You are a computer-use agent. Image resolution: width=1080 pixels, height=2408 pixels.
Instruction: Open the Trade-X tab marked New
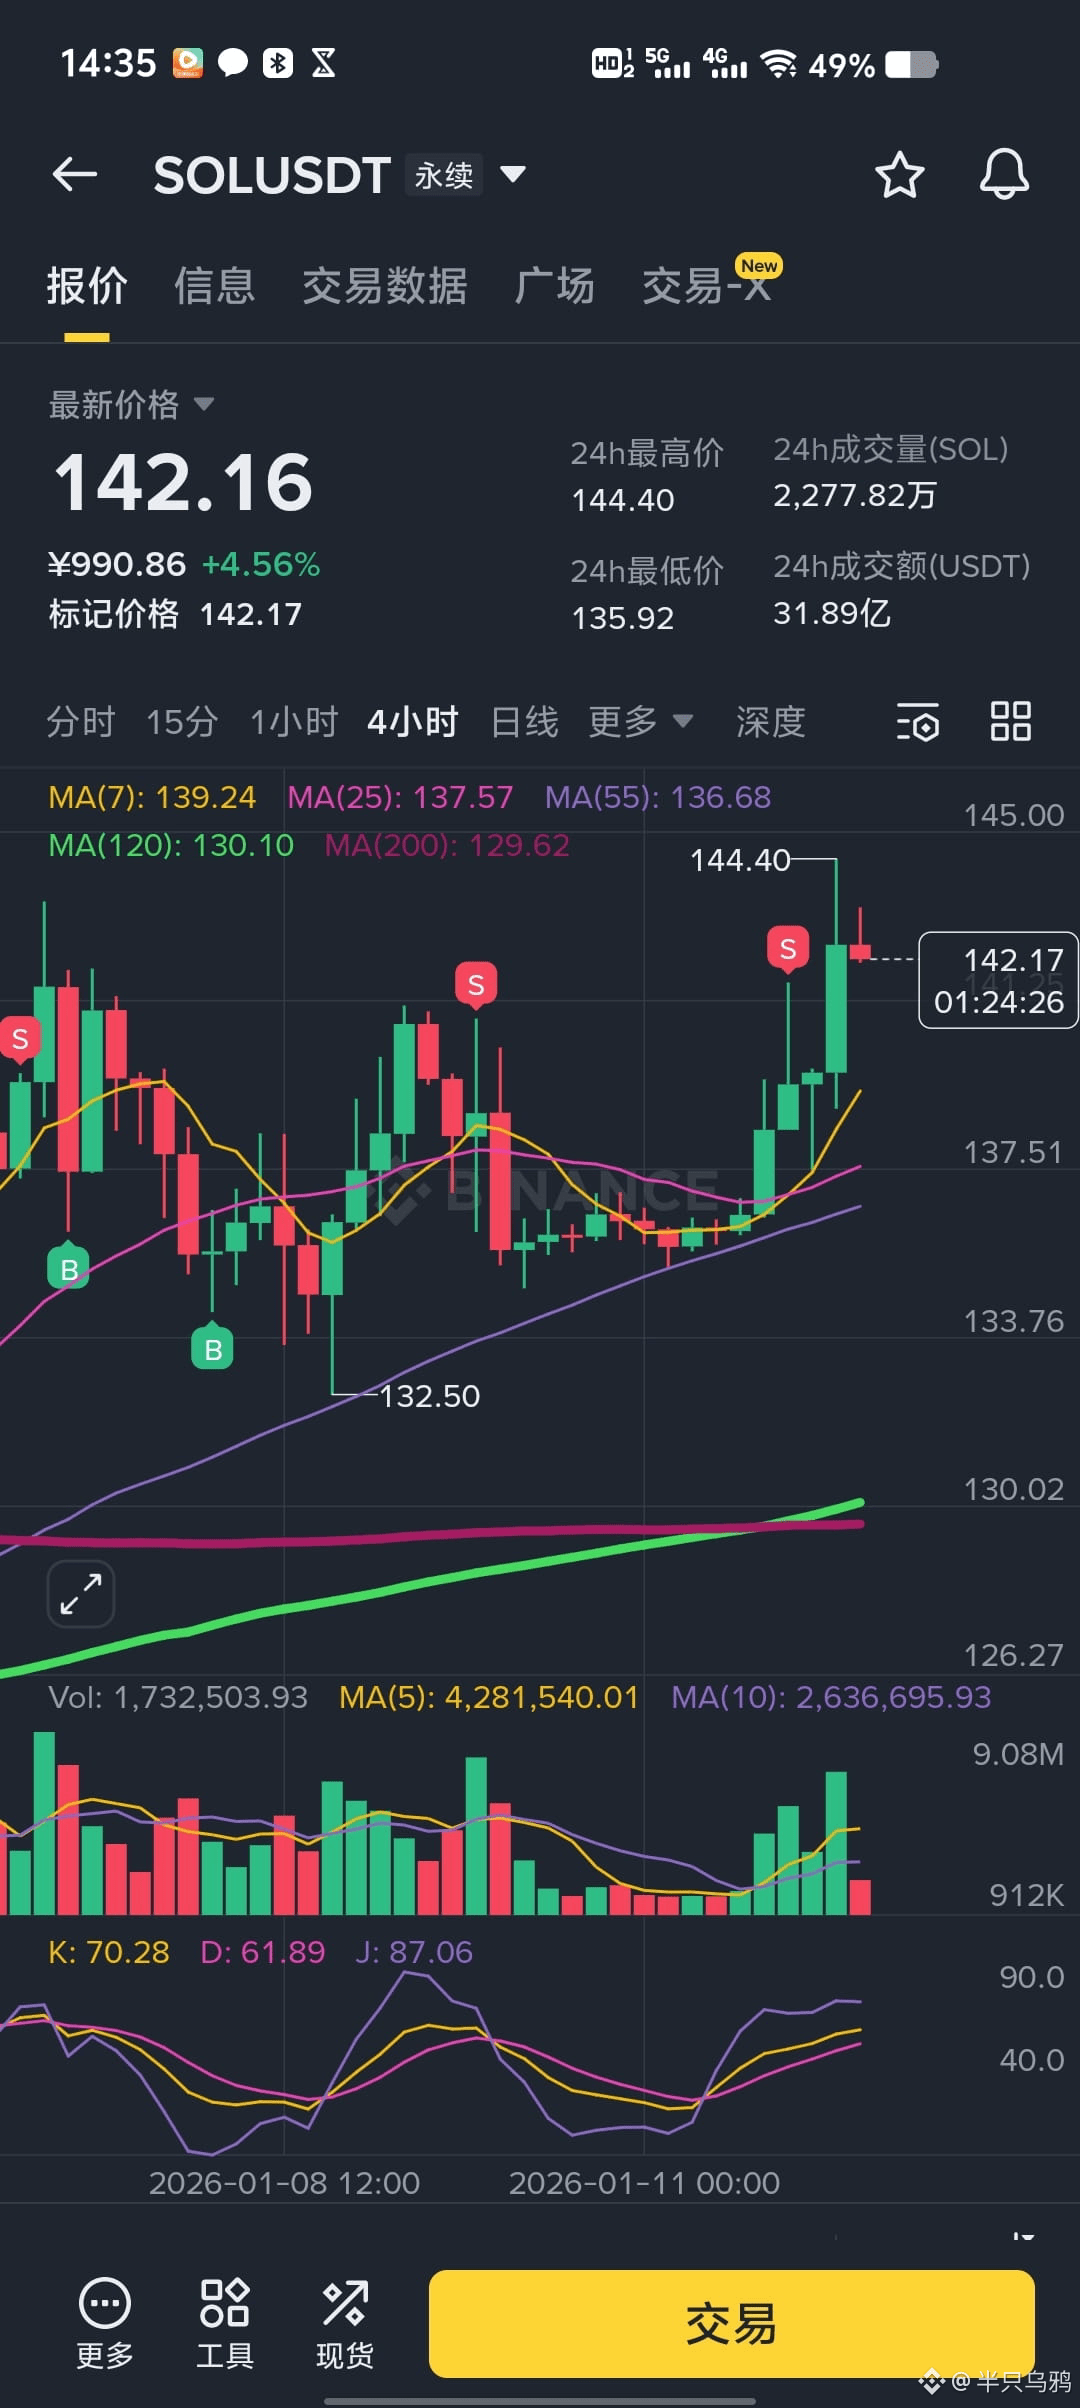(x=709, y=284)
